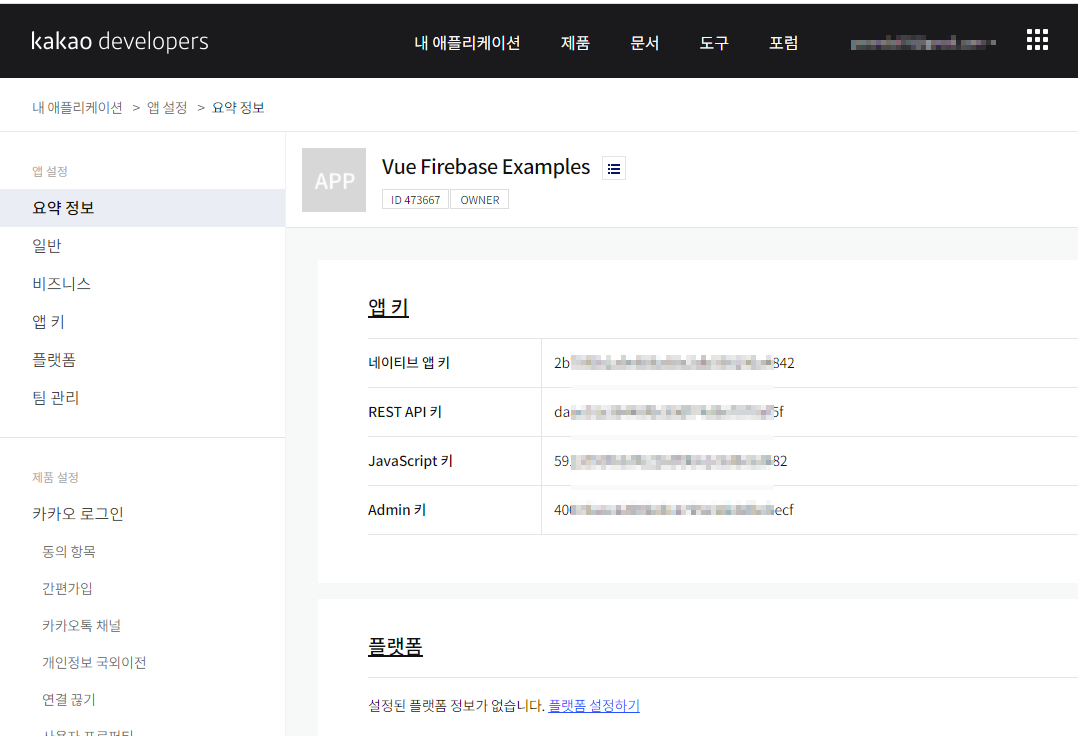Click the blurred account email in header

[x=923, y=43]
